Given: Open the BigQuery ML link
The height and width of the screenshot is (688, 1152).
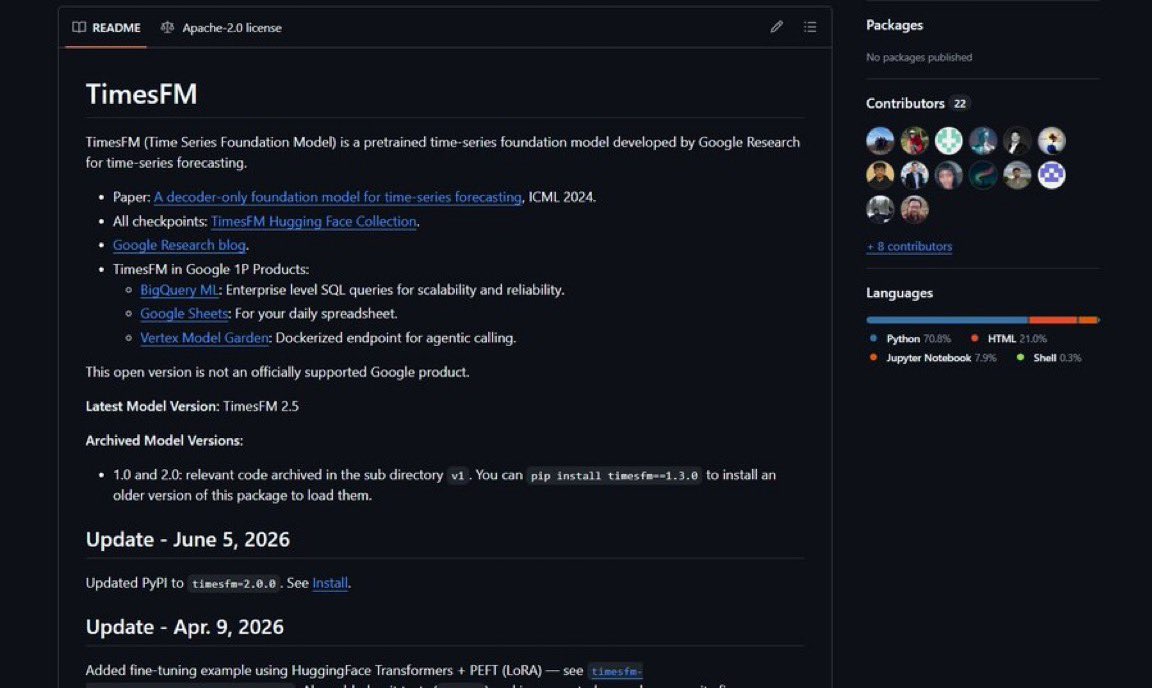Looking at the screenshot, I should tap(179, 290).
